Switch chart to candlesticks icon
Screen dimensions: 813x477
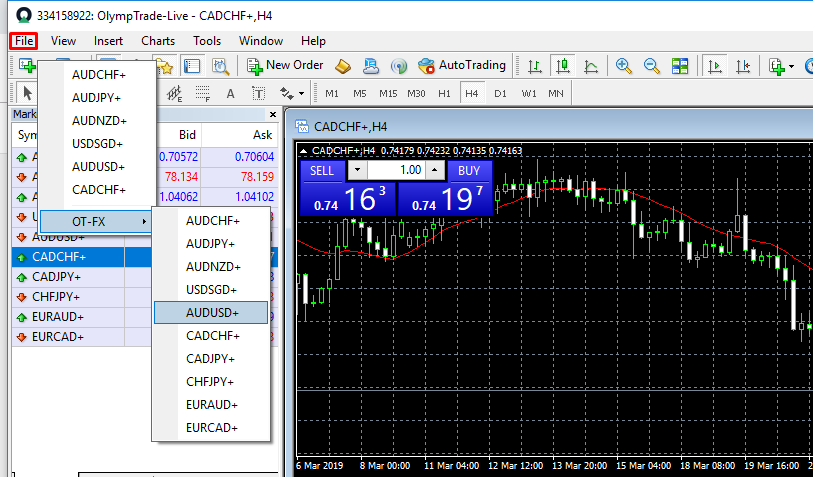563,66
